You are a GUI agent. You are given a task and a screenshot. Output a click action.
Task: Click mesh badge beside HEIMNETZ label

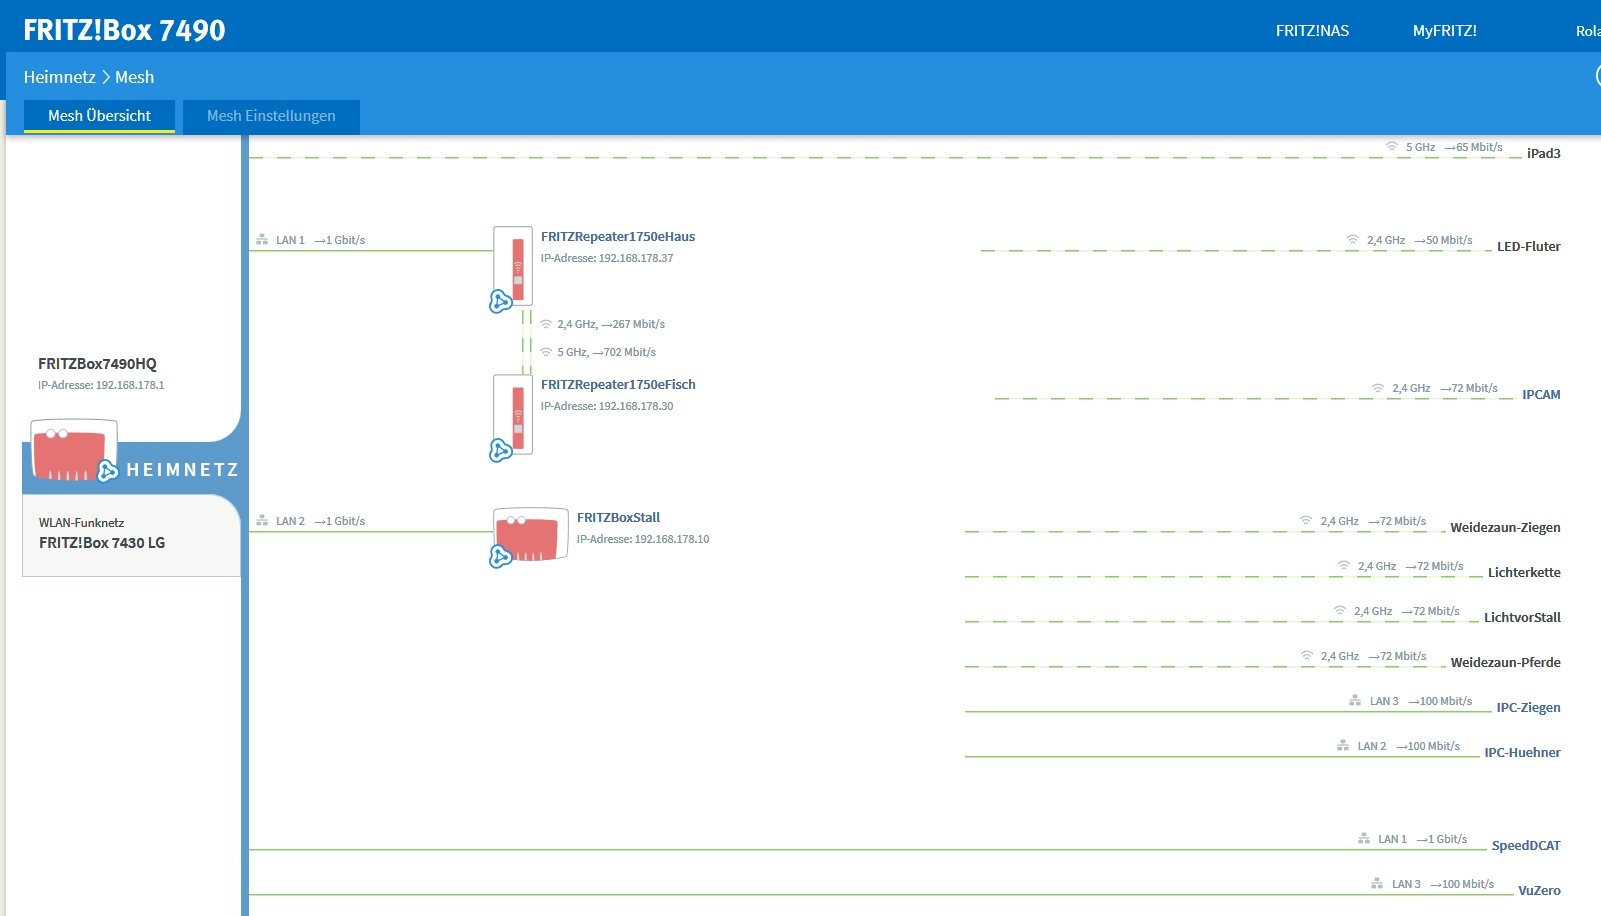(108, 470)
